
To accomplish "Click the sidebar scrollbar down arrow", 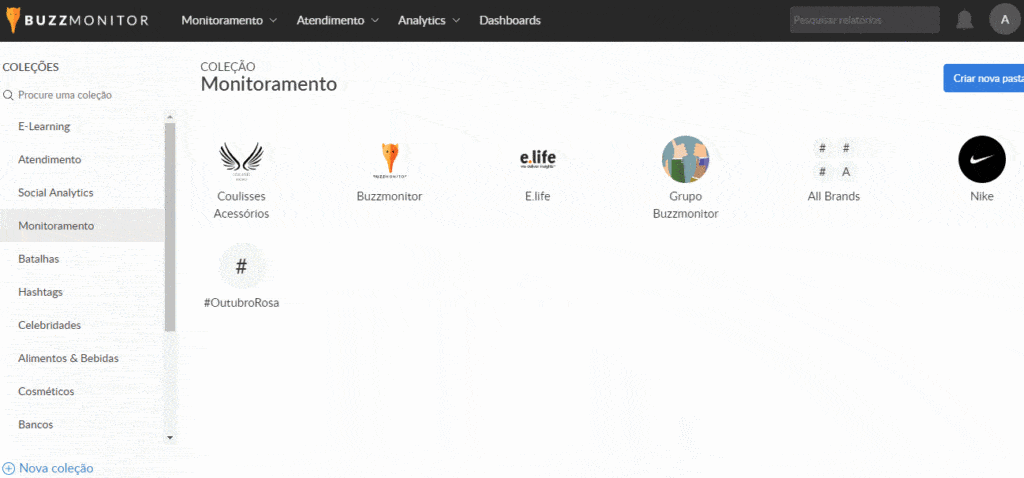I will click(170, 437).
